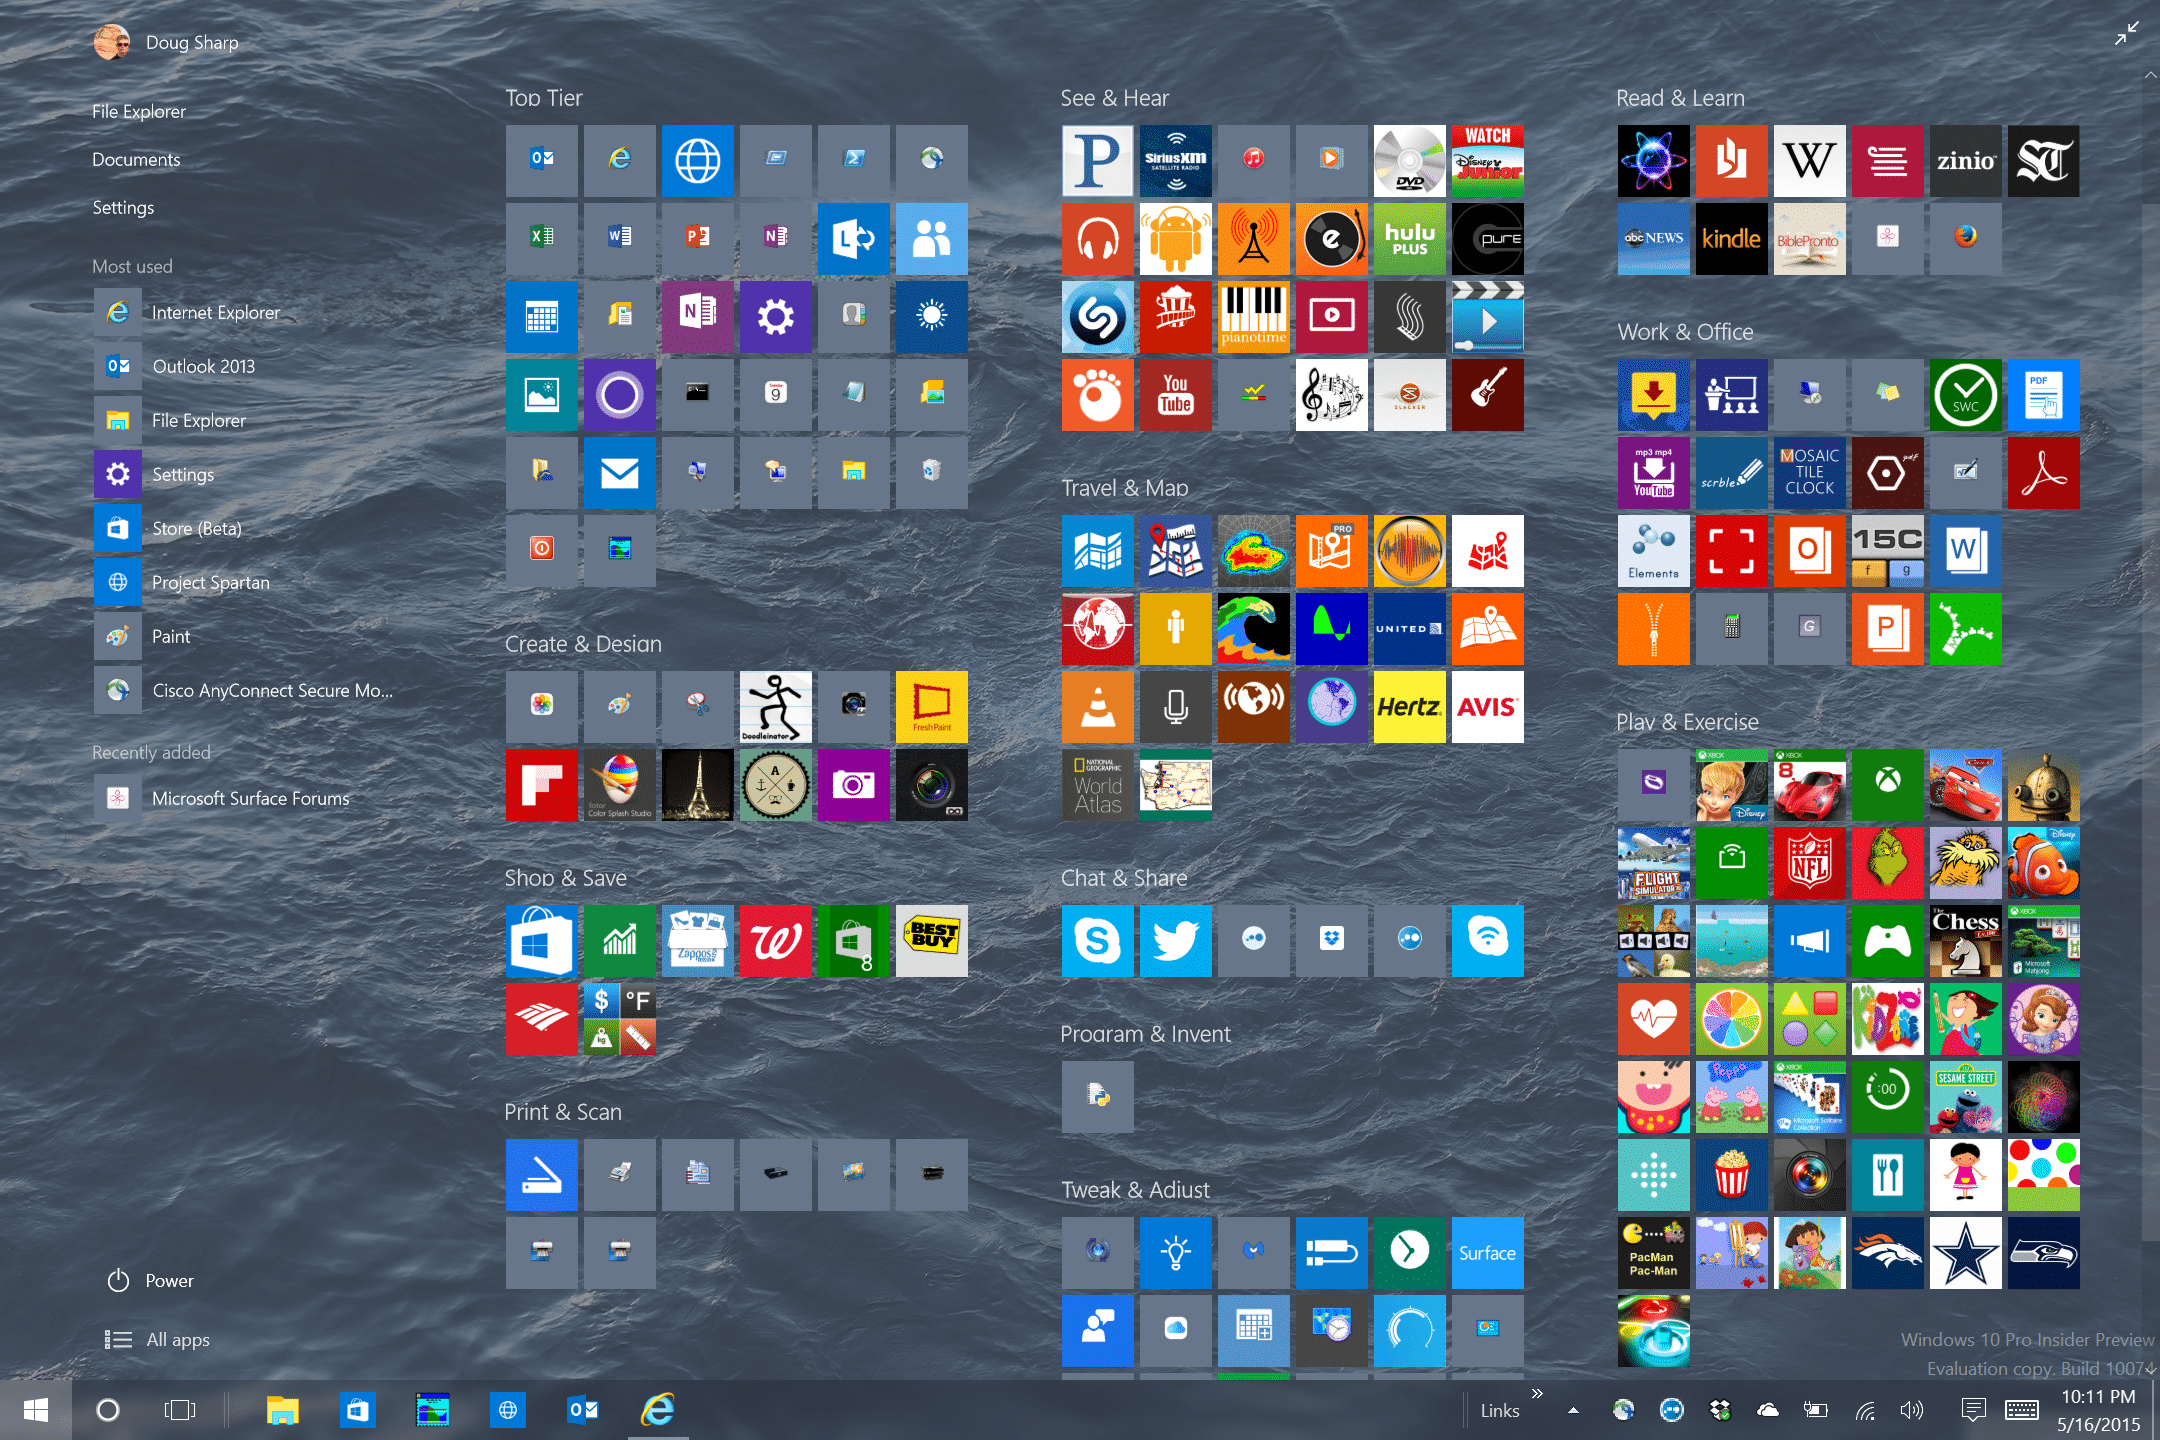2160x1440 pixels.
Task: Show hidden system tray icons
Action: tap(1573, 1411)
